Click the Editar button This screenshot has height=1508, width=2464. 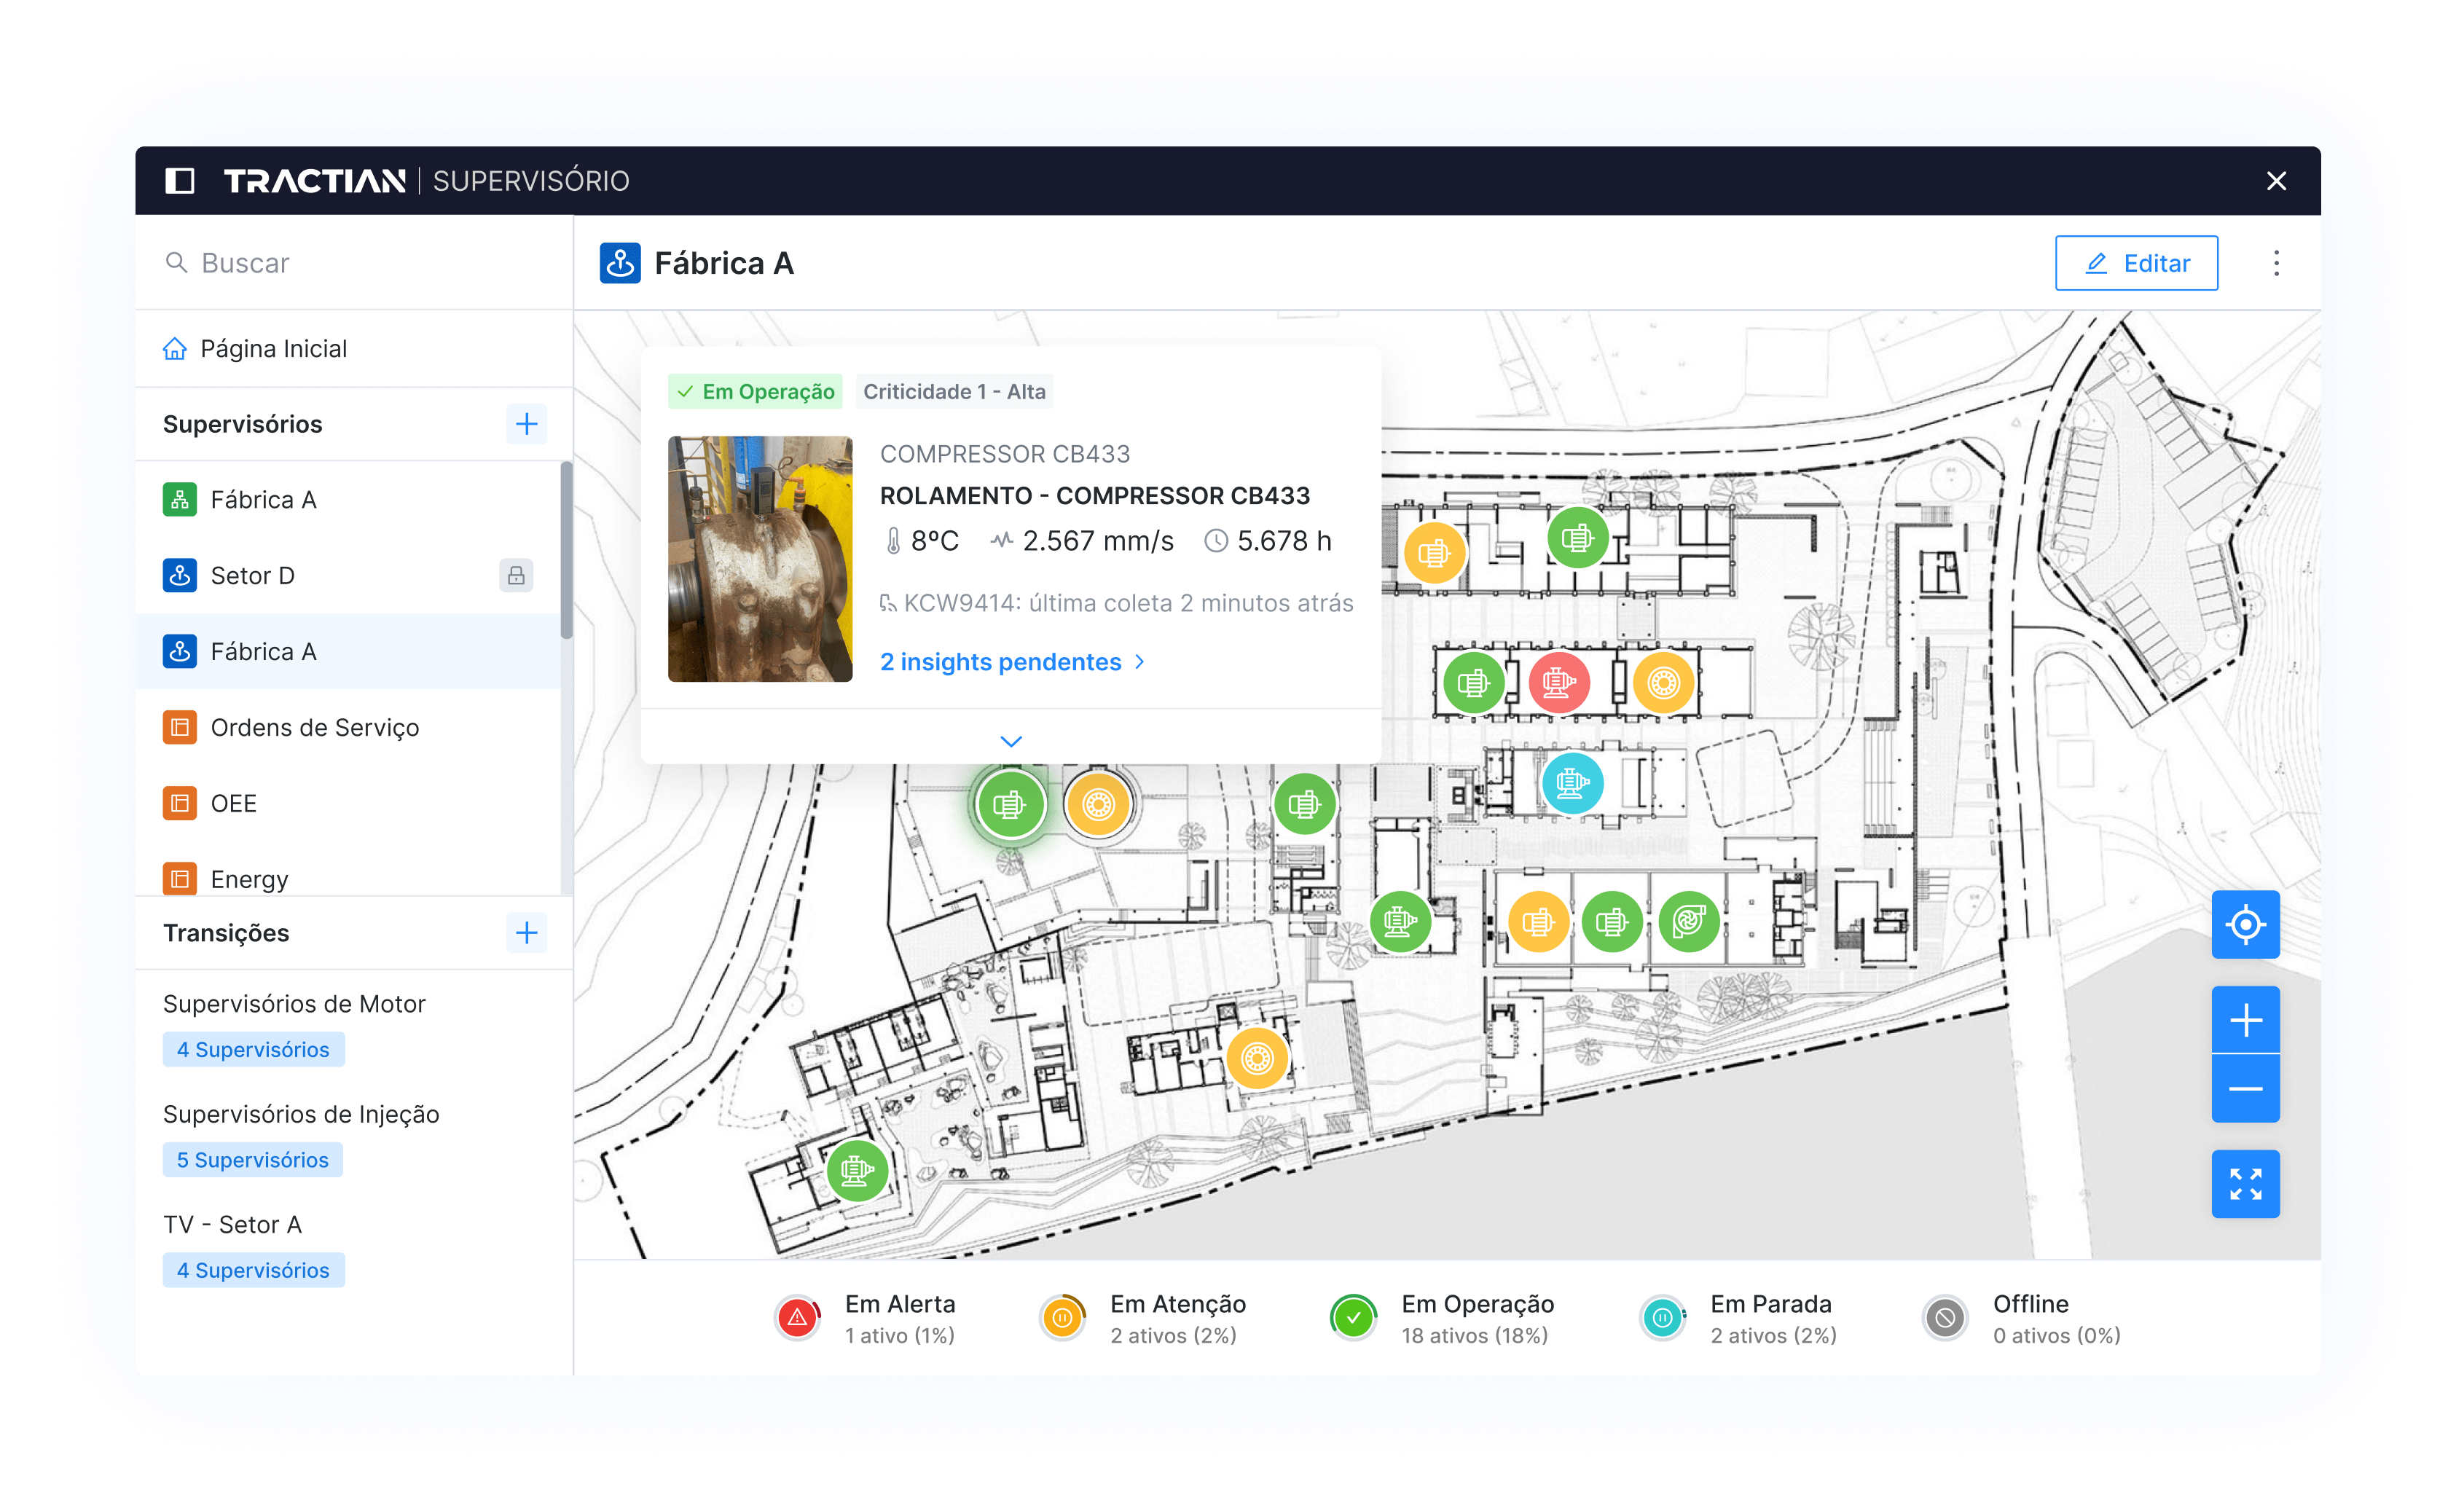pyautogui.click(x=2136, y=263)
